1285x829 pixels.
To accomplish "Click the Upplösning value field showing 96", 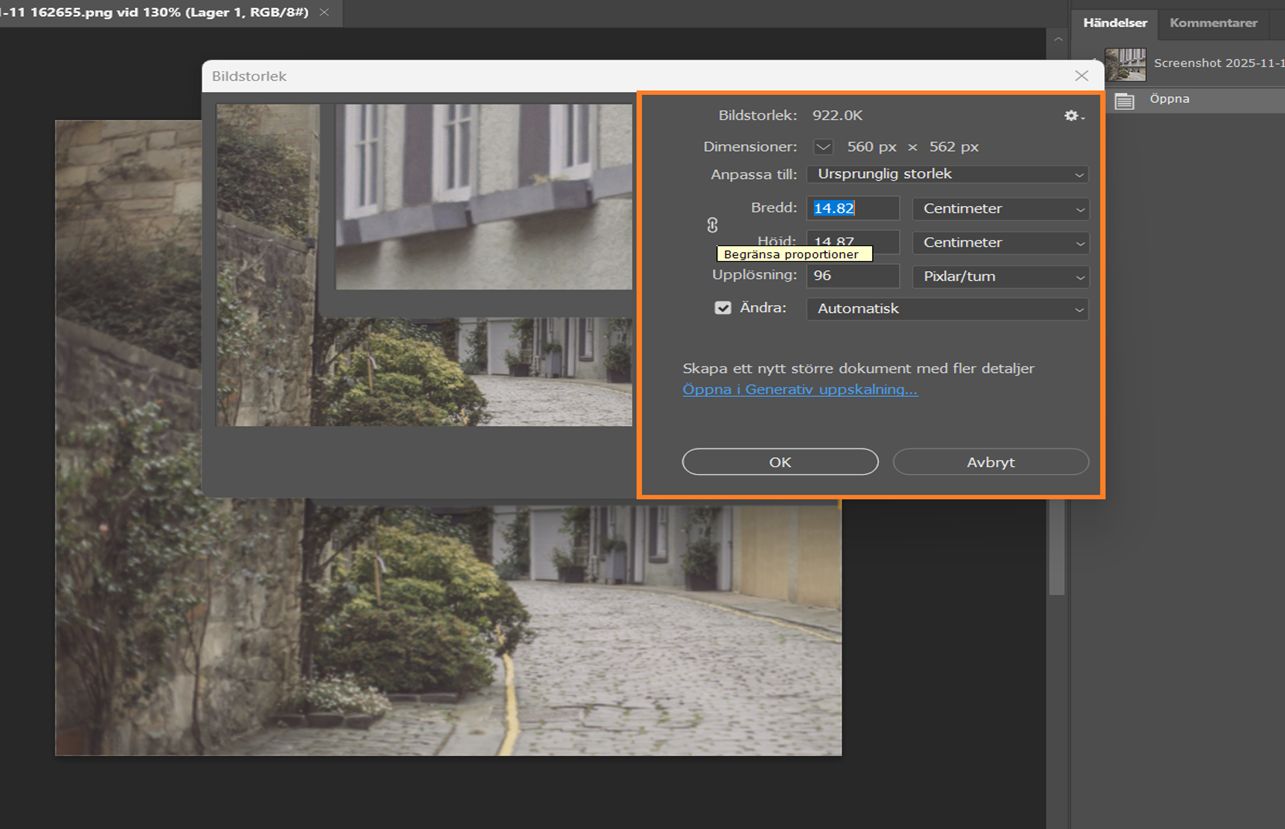I will (853, 277).
